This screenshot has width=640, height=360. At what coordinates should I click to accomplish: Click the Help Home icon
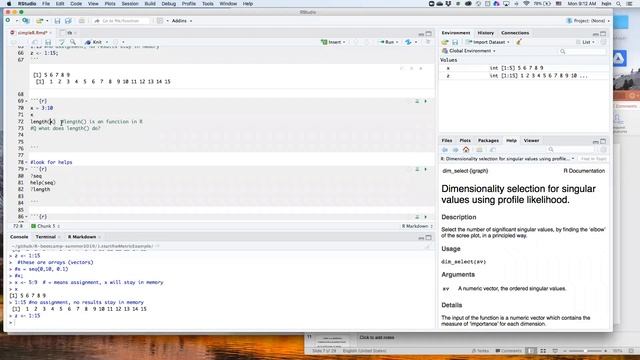pyautogui.click(x=466, y=150)
